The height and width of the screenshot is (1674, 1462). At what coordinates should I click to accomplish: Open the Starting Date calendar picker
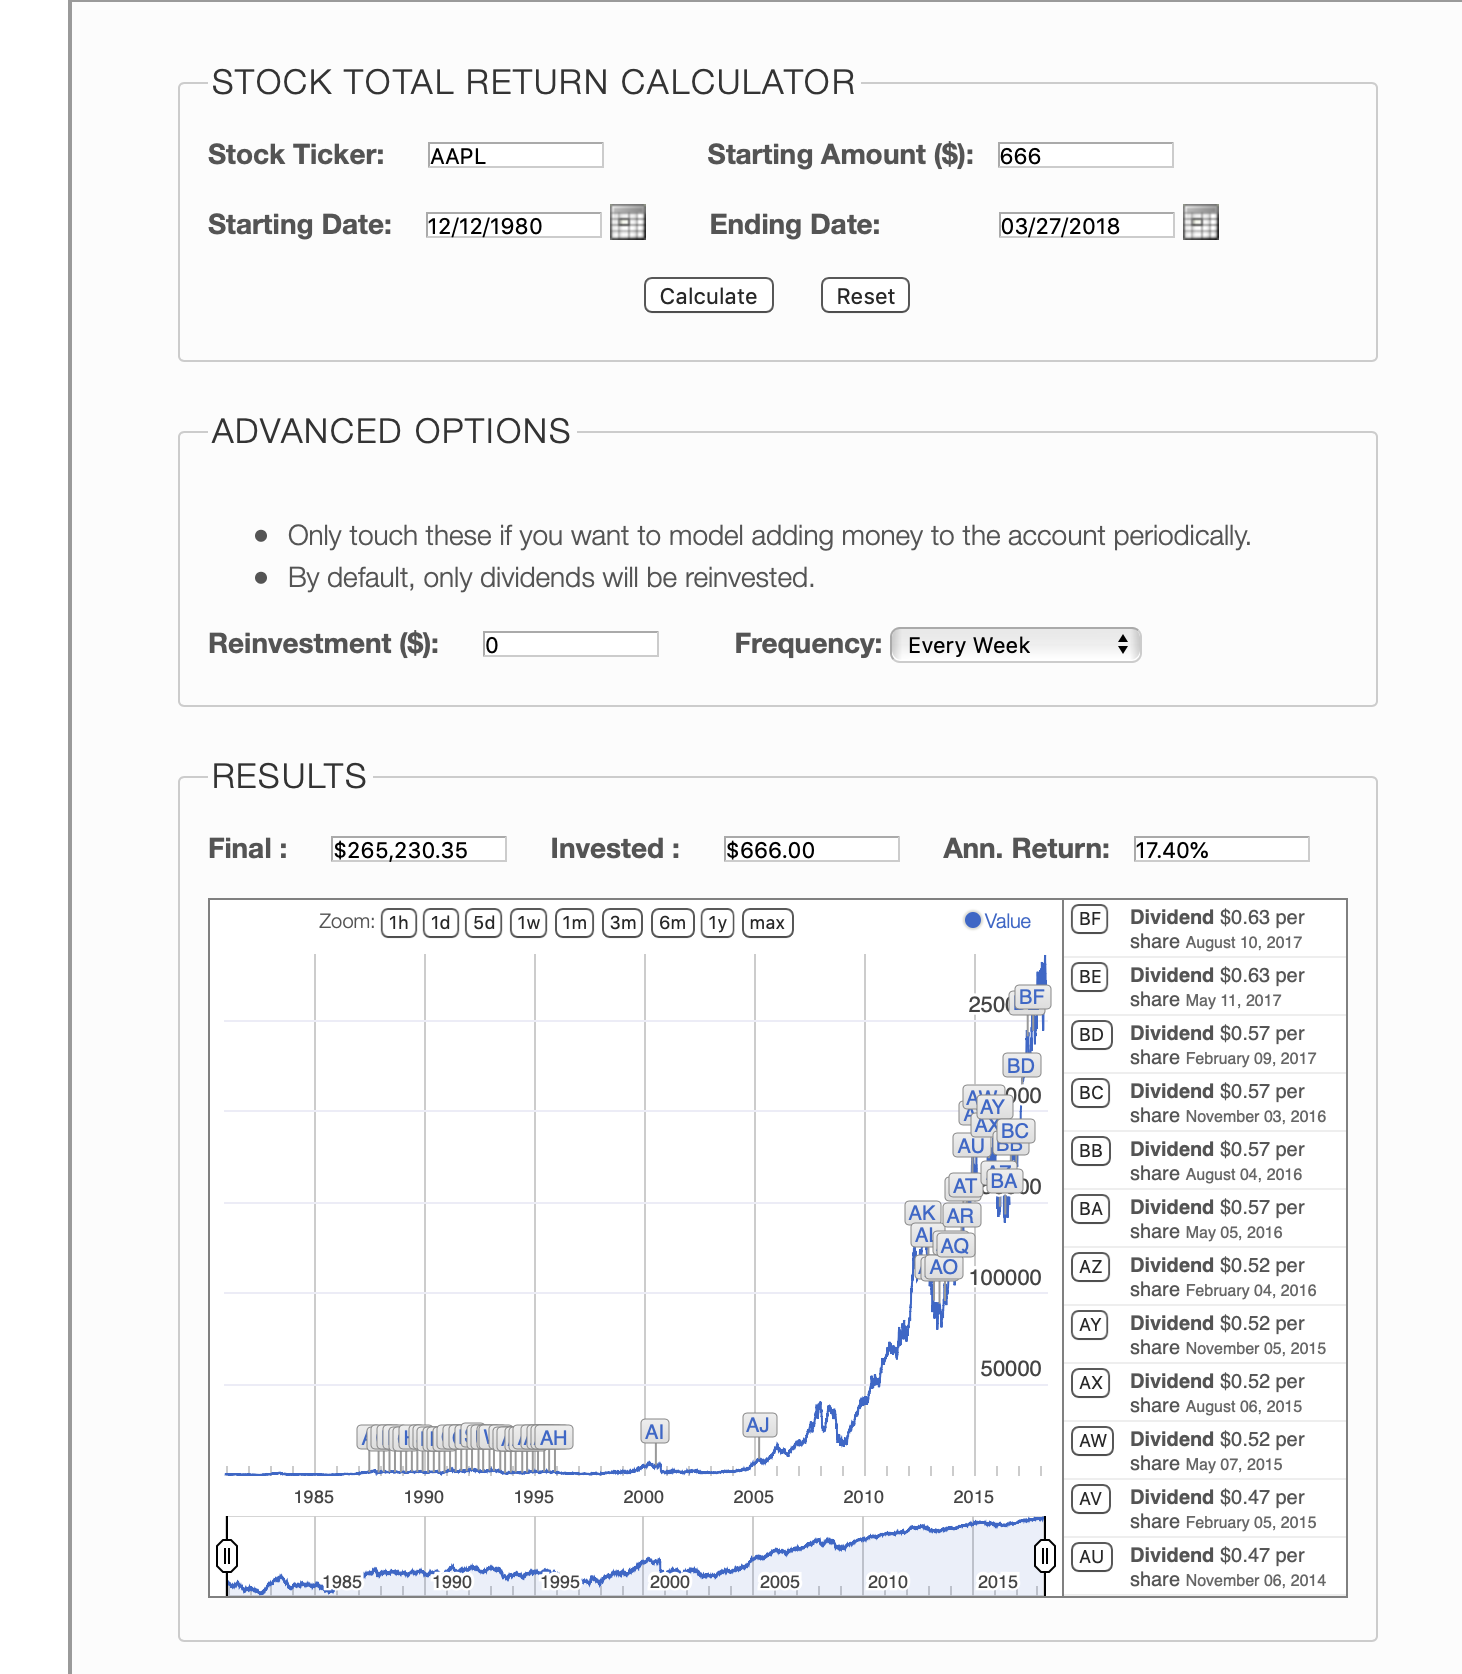tap(628, 222)
